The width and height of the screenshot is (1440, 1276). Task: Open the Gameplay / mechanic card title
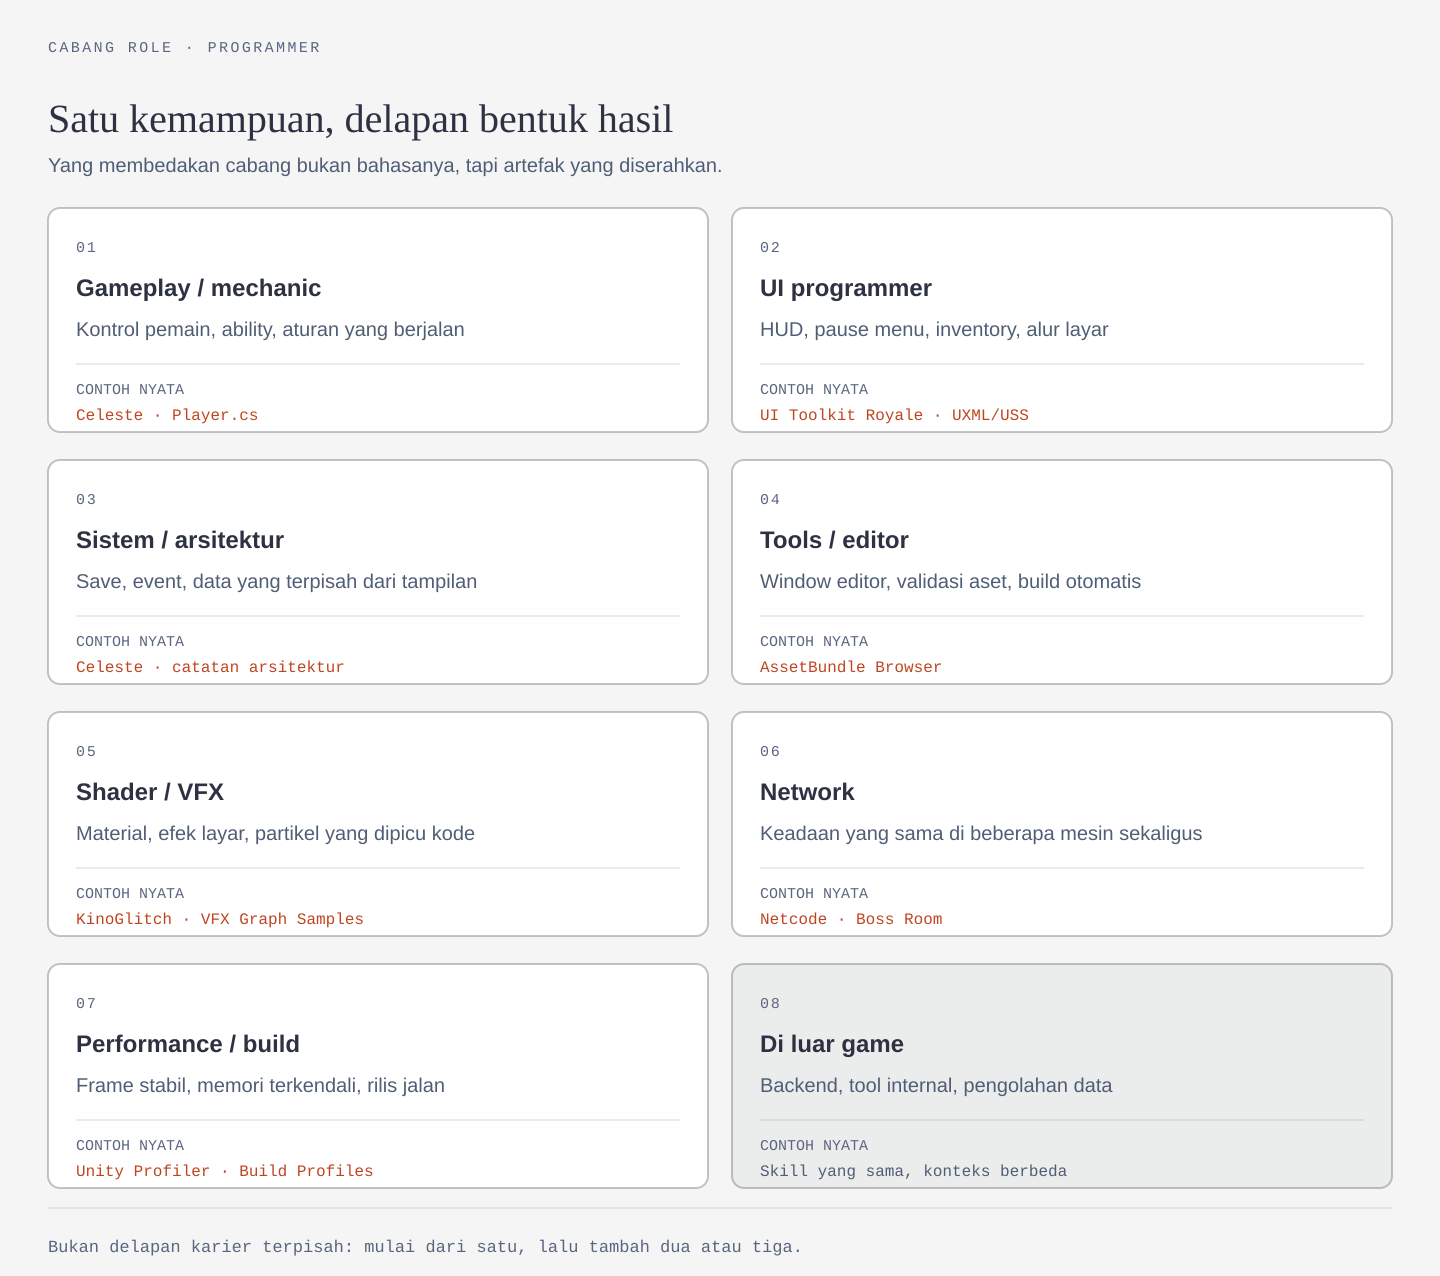(198, 288)
